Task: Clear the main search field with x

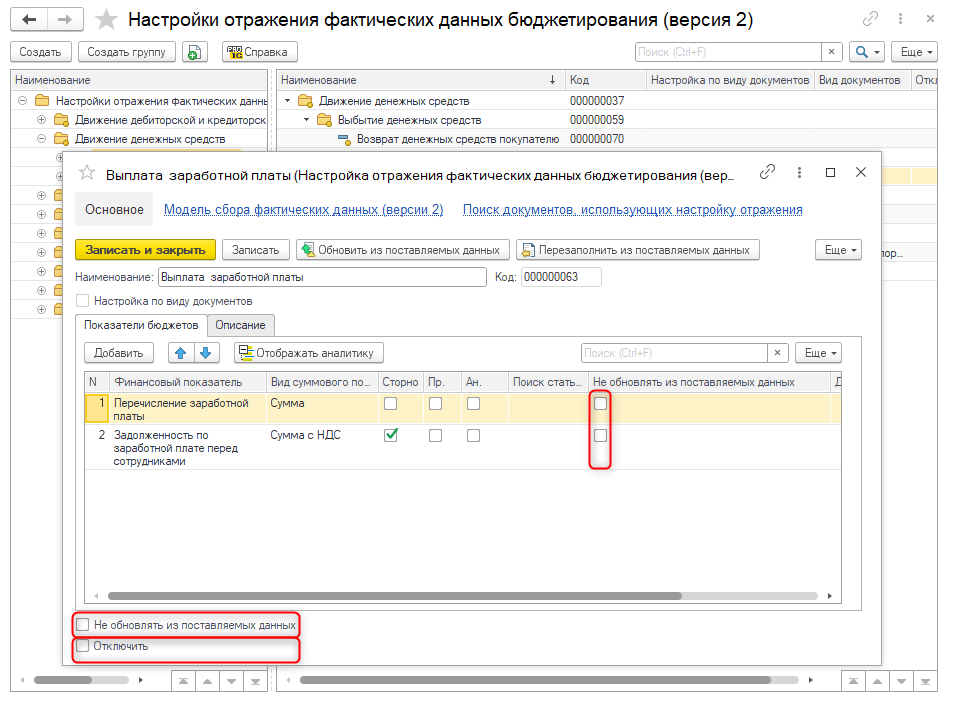Action: click(x=831, y=52)
